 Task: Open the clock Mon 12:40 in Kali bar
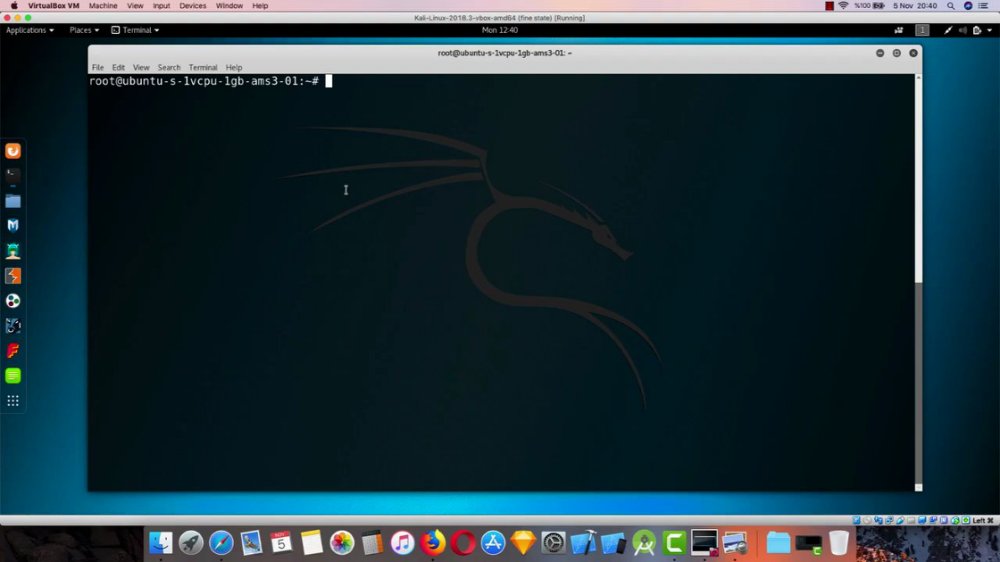pyautogui.click(x=499, y=30)
